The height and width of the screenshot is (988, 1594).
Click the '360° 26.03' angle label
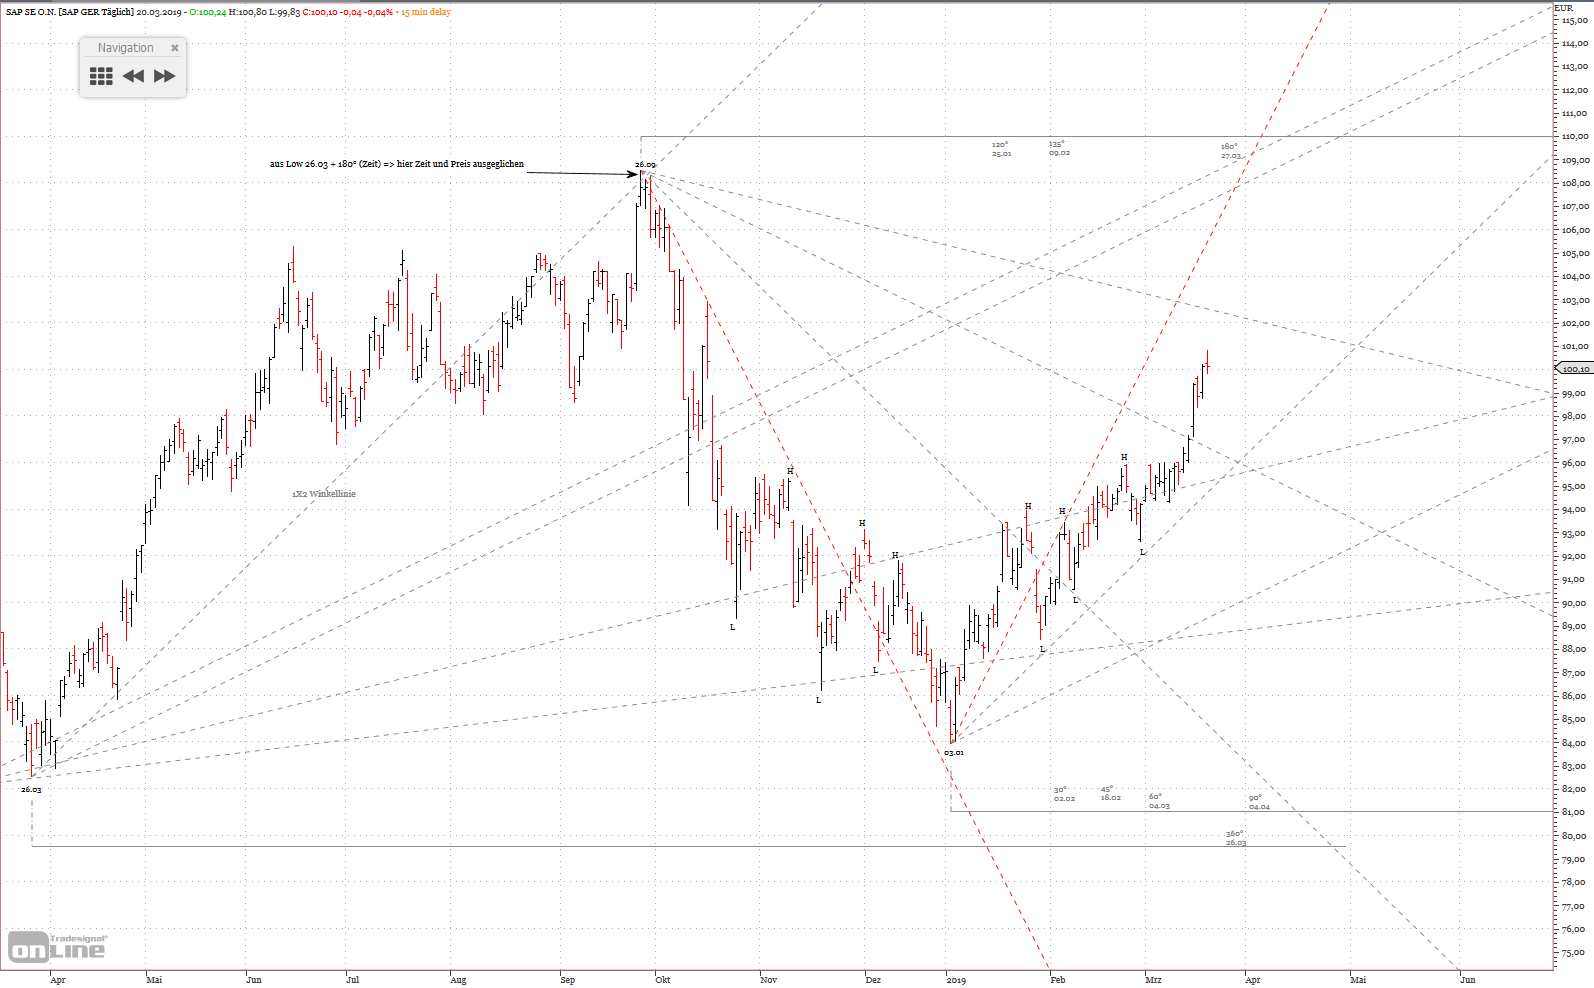pyautogui.click(x=1236, y=838)
